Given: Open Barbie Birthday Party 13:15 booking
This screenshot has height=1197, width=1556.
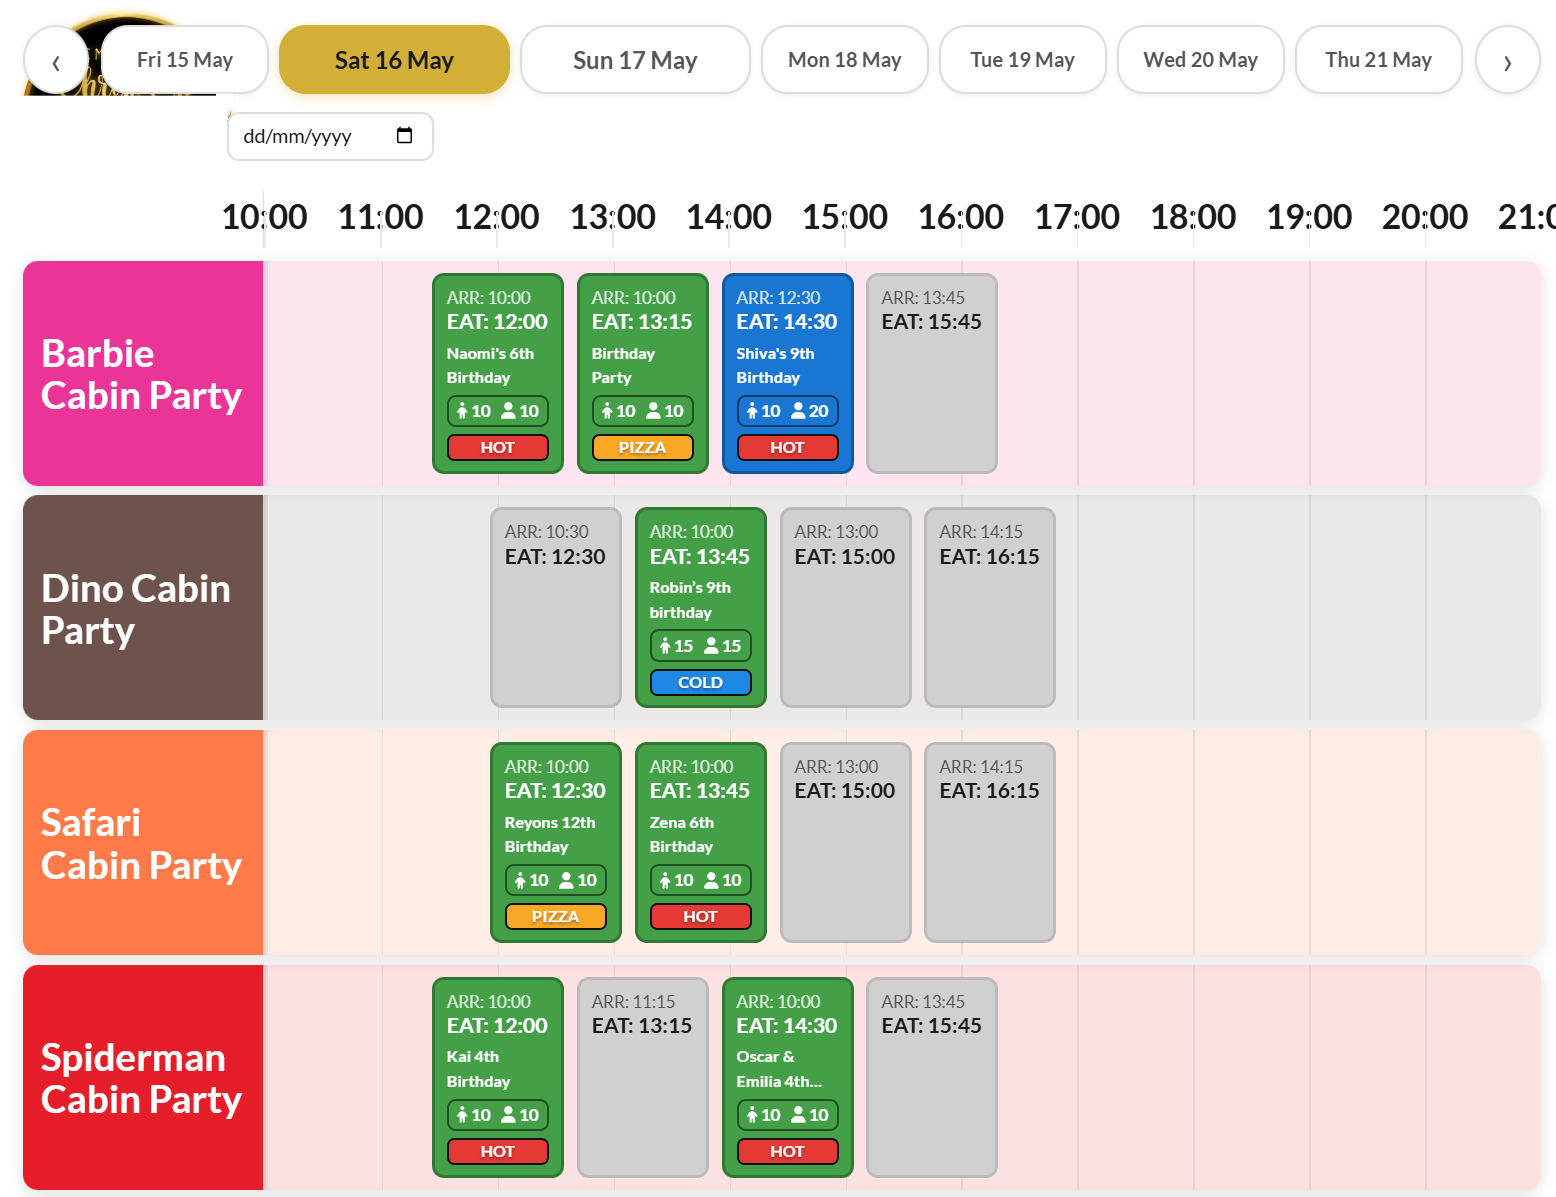Looking at the screenshot, I should 643,373.
